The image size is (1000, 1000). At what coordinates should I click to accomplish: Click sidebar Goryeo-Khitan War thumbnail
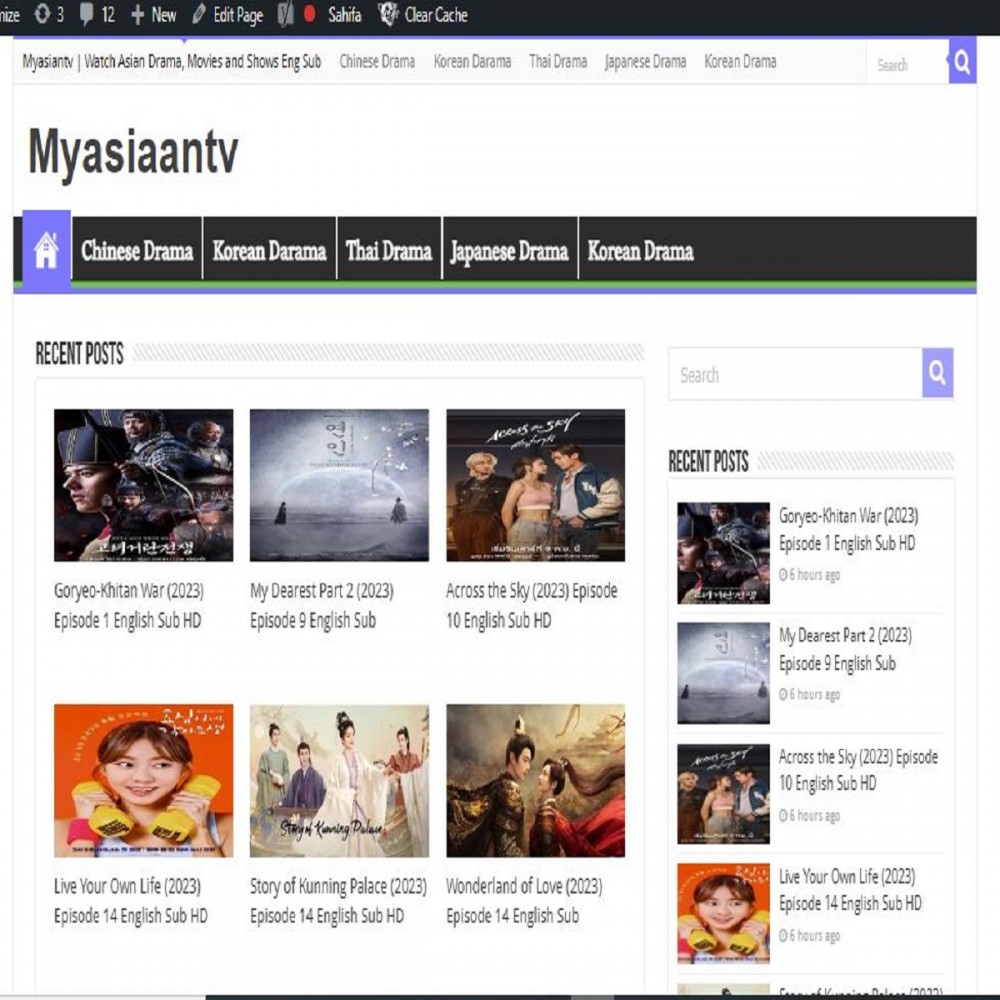click(x=723, y=553)
